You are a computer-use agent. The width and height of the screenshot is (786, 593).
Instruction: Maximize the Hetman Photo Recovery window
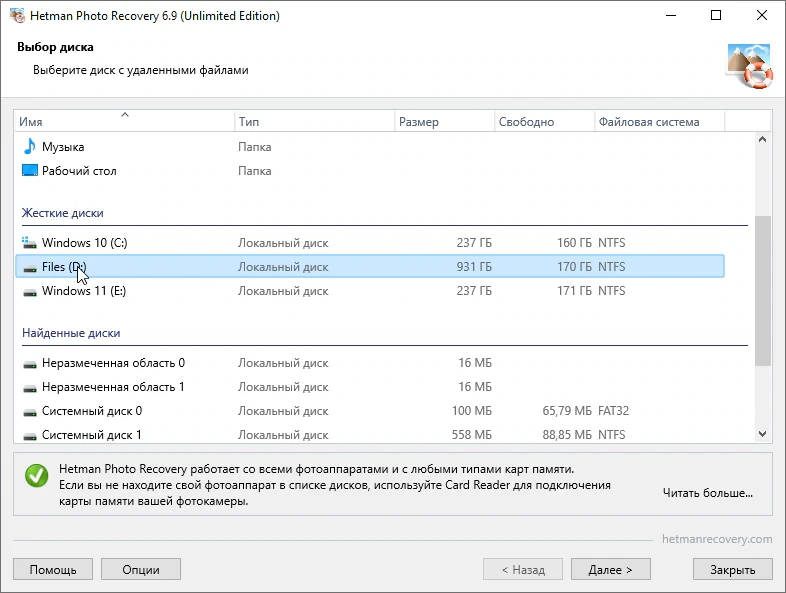[716, 16]
